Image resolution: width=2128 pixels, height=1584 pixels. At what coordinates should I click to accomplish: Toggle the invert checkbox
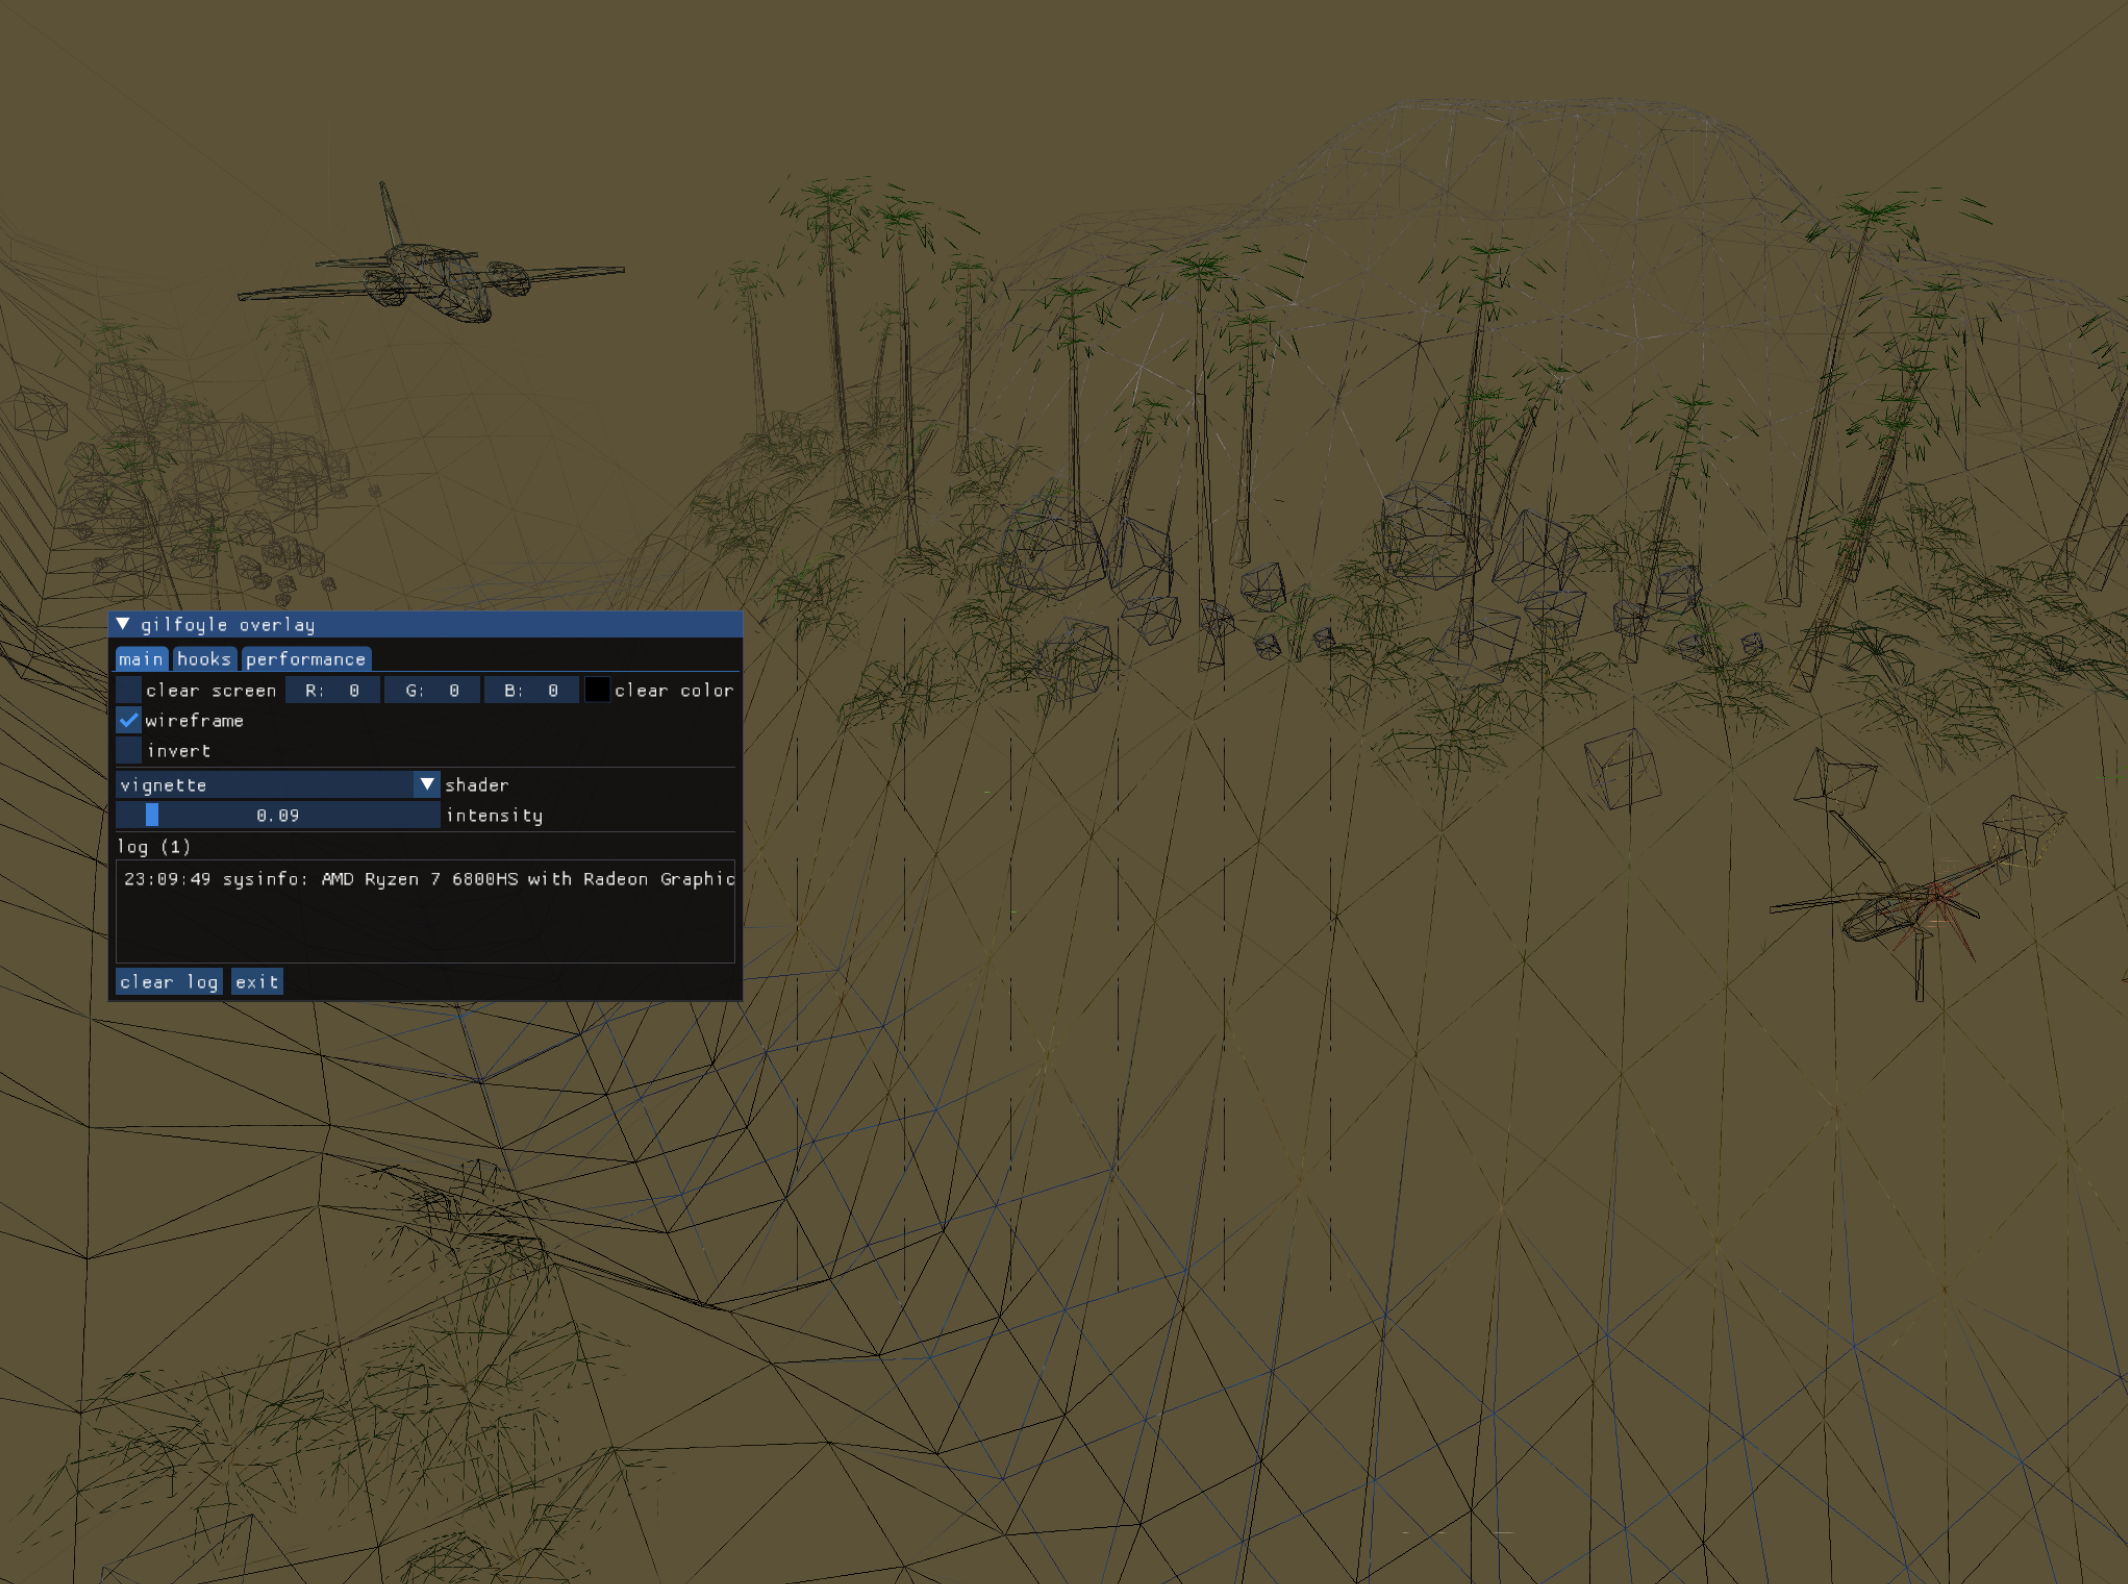[127, 750]
